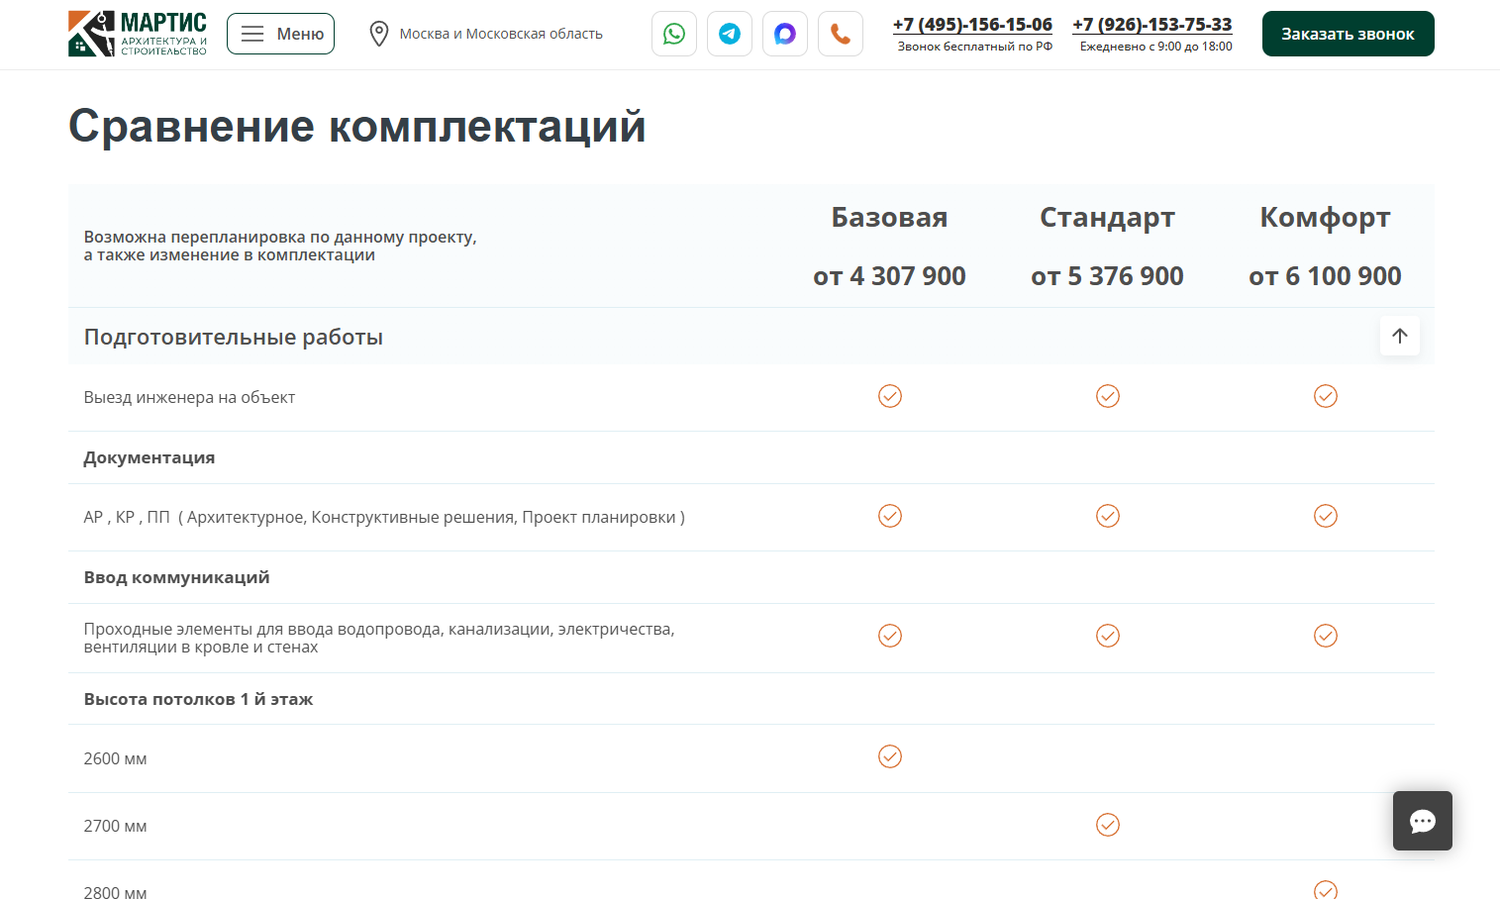Click the Мартис logo

(x=138, y=34)
